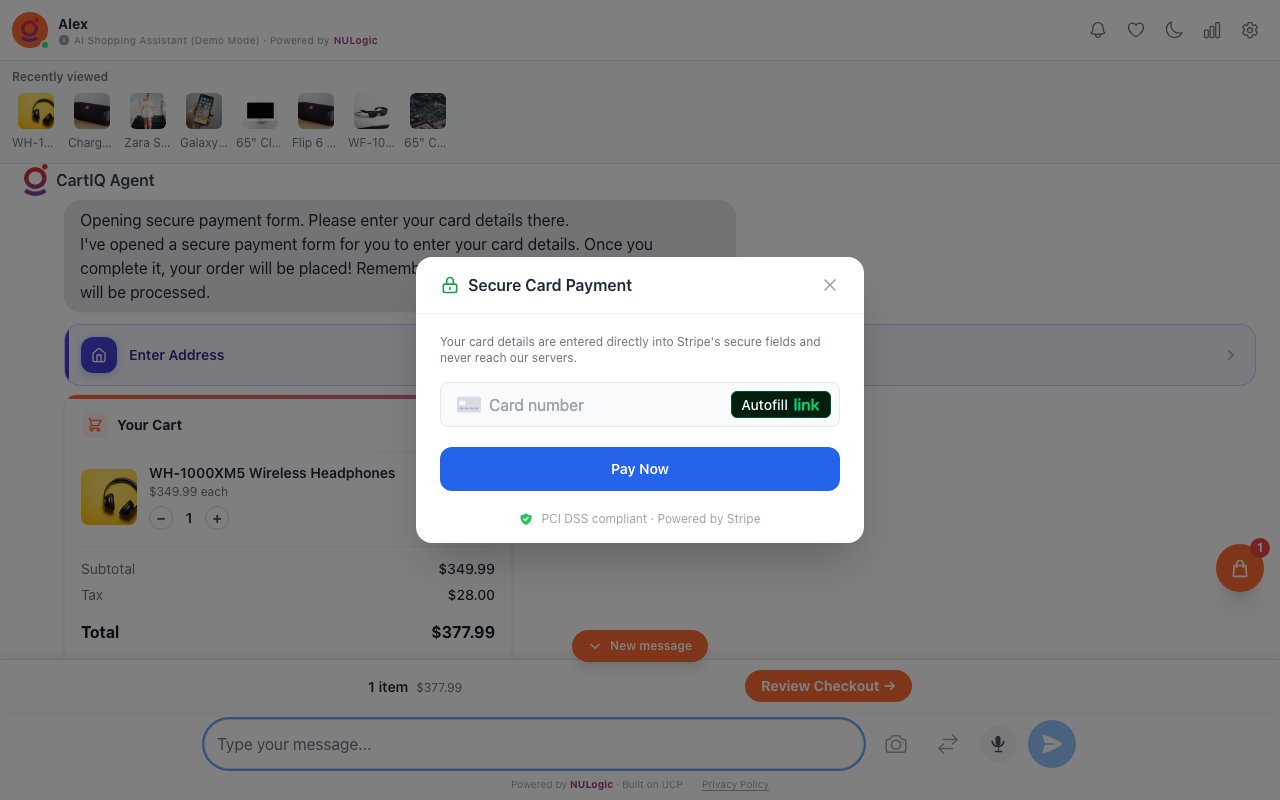
Task: Use Autofill with link on the card field
Action: (x=780, y=404)
